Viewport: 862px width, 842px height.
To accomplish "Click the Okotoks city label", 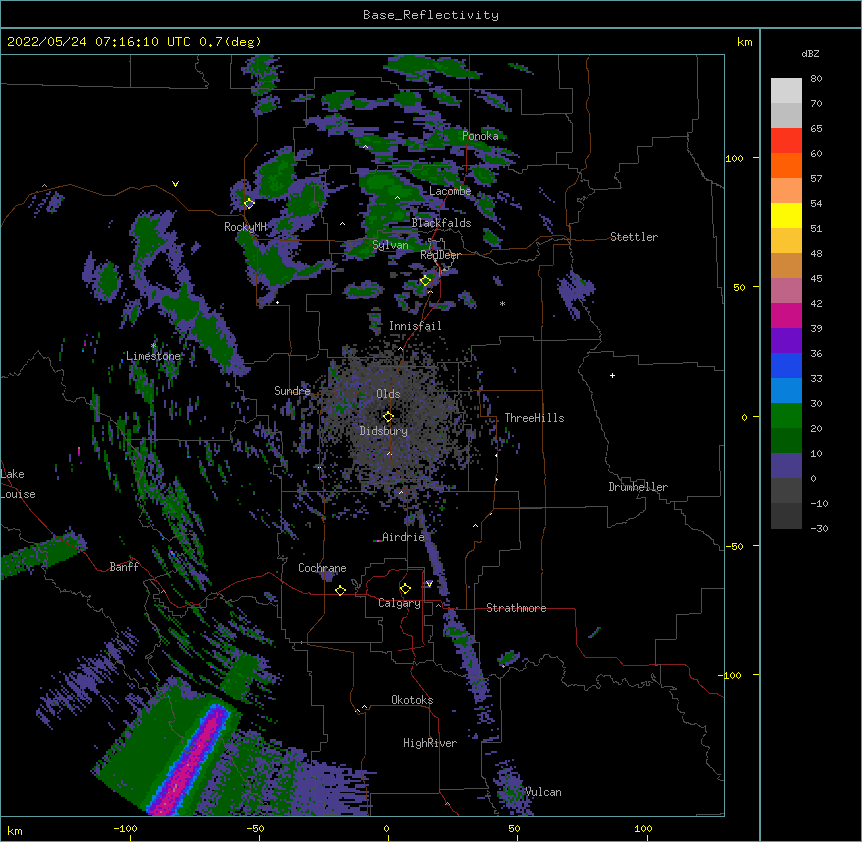I will (412, 700).
